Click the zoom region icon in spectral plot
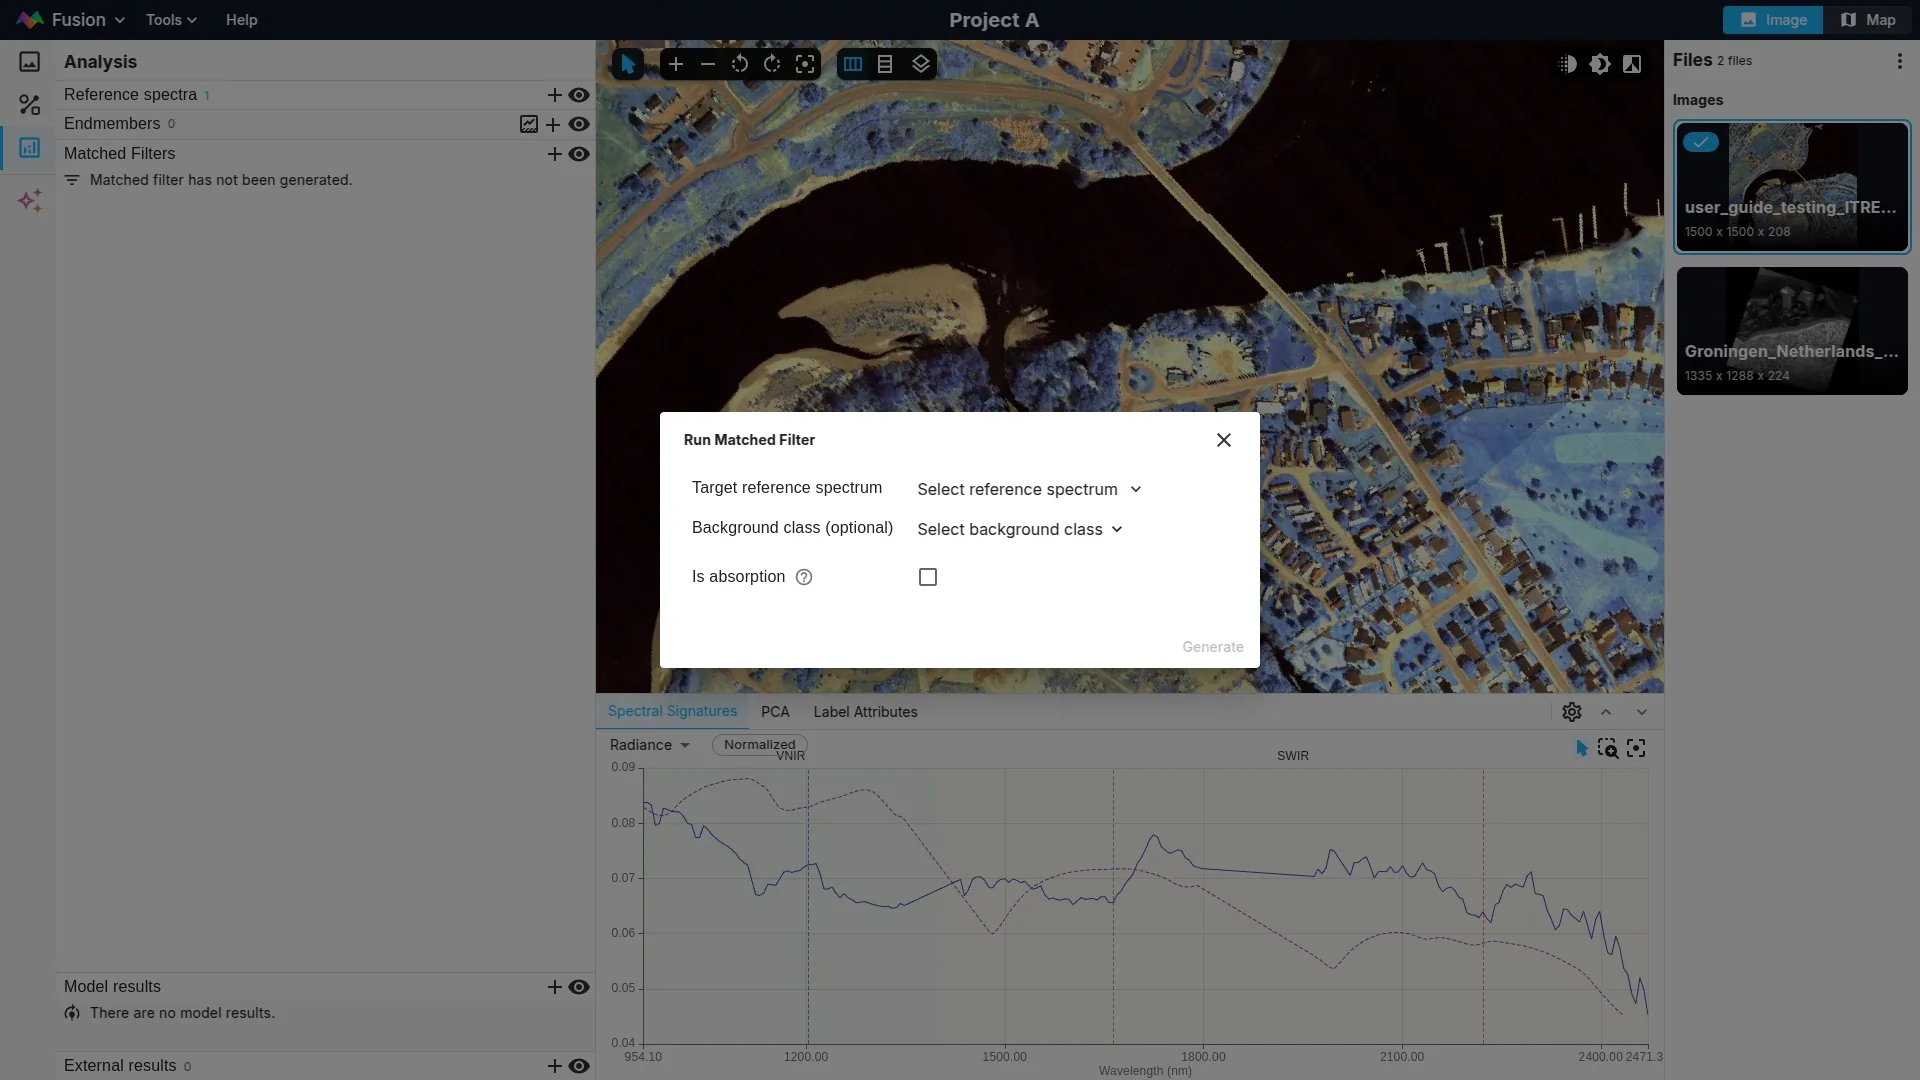1920x1080 pixels. coord(1608,749)
